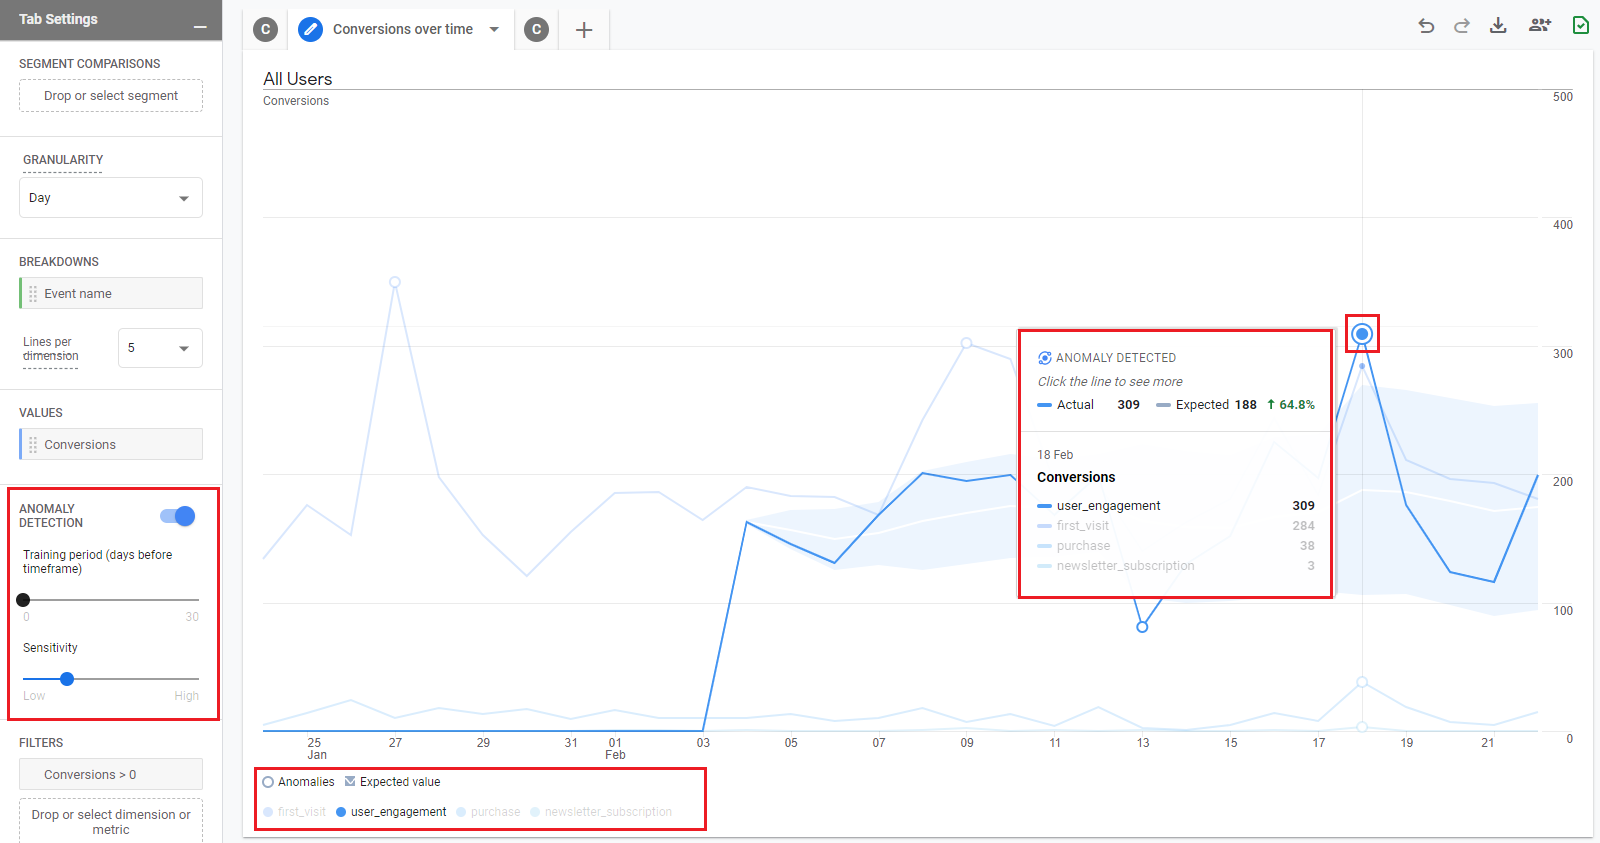Click the first_visit anomaly point near 09 Feb

966,343
